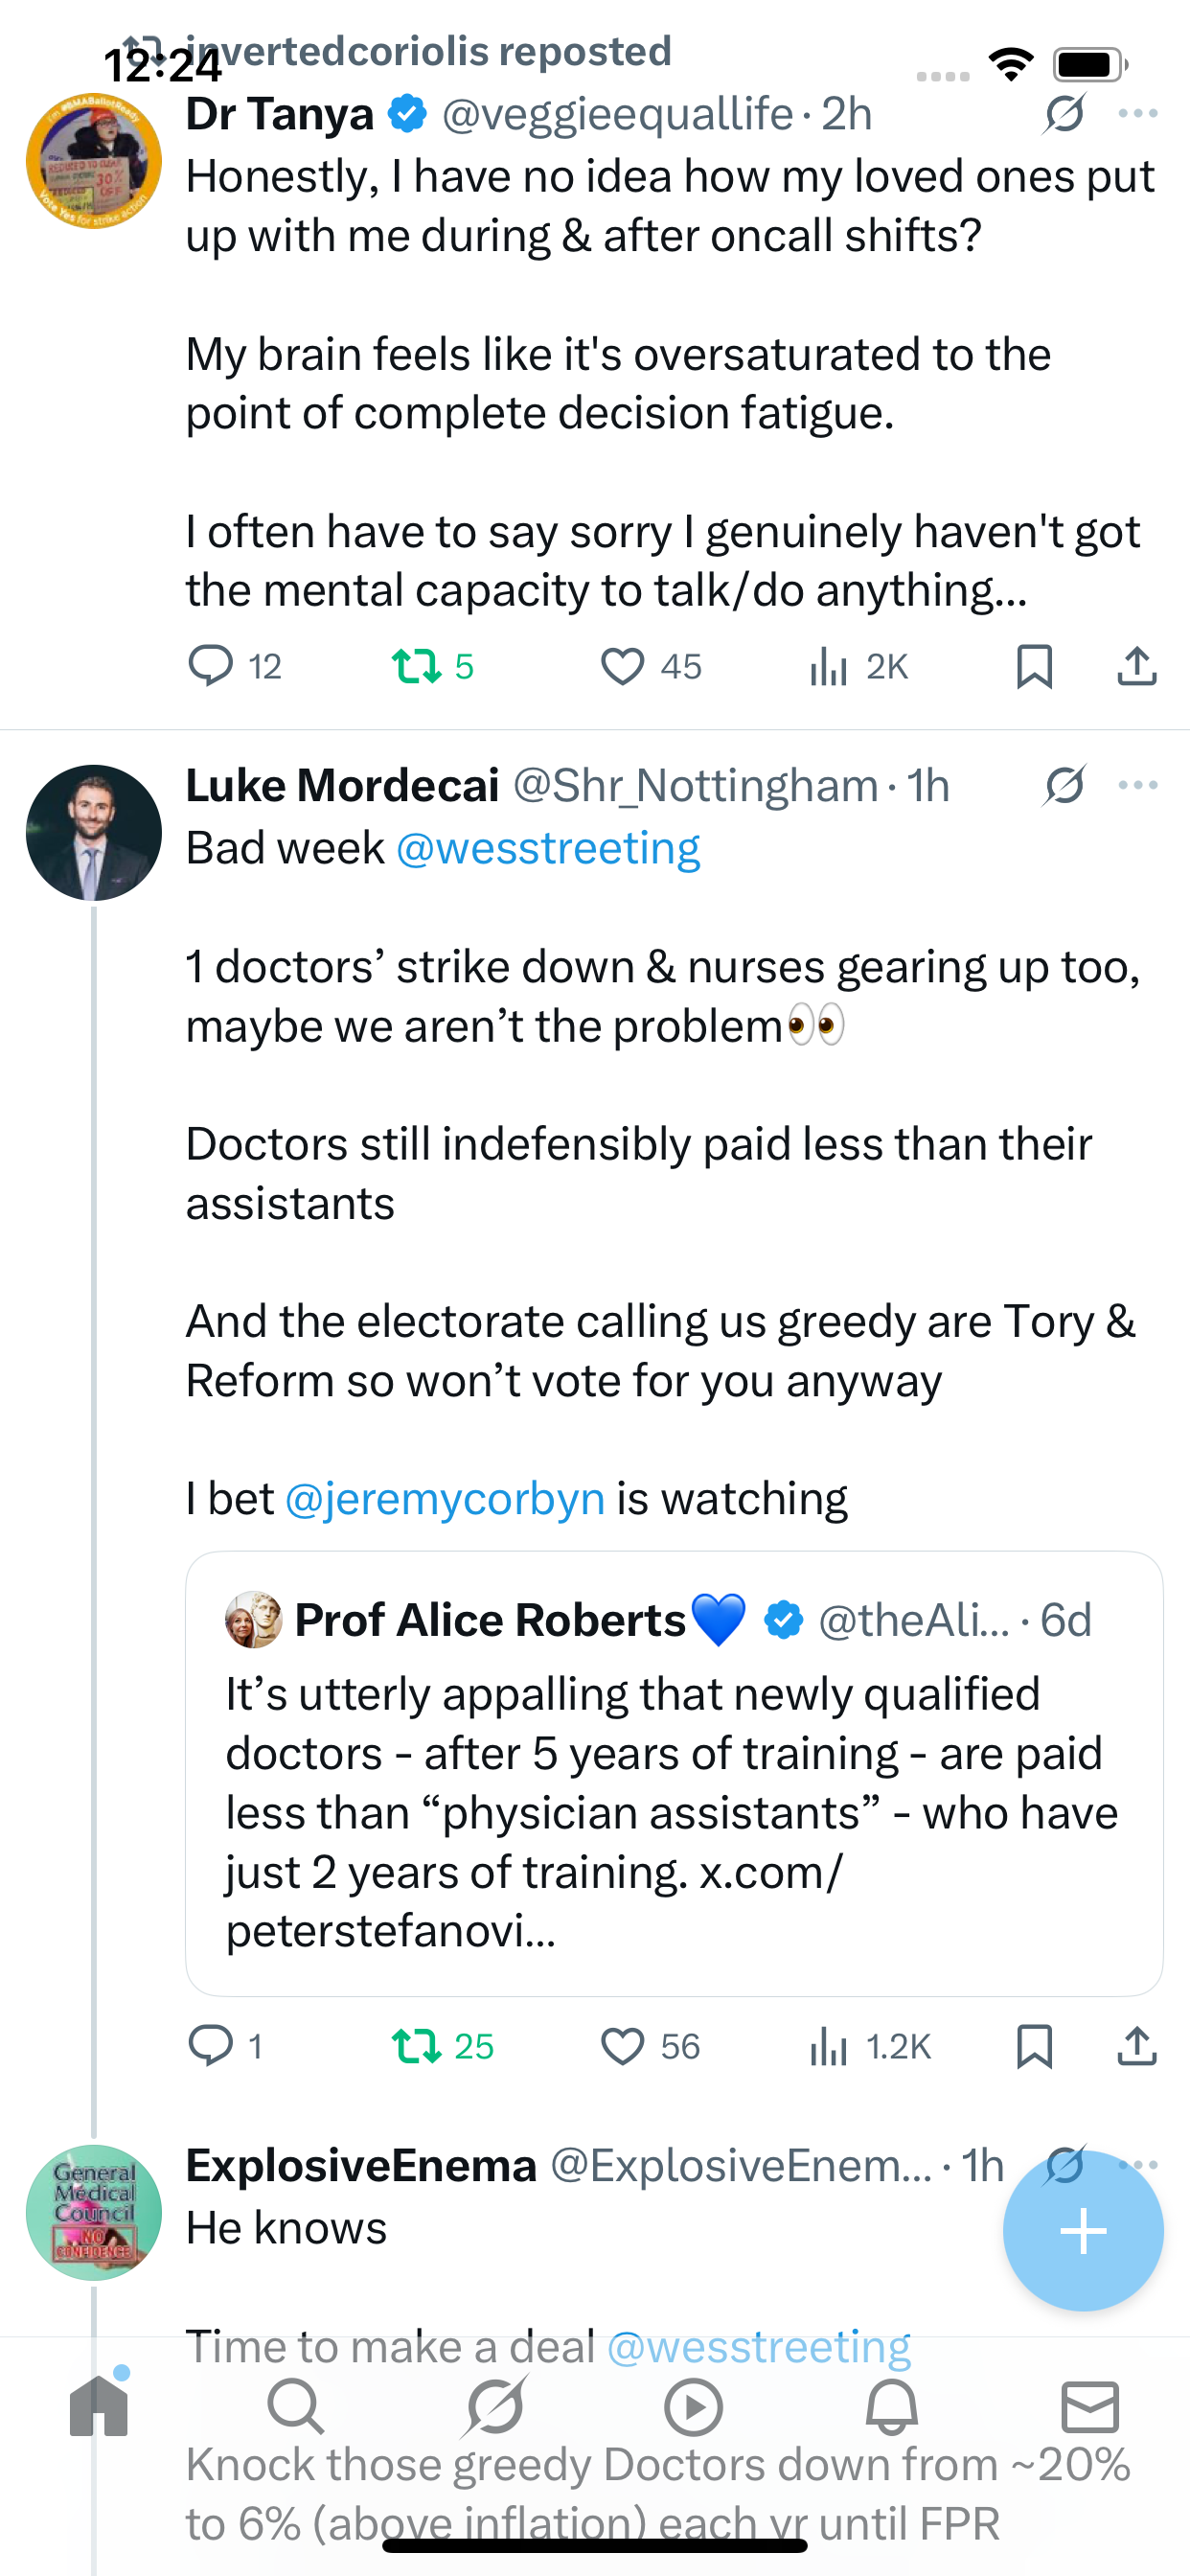Compose a new post with plus button

point(1083,2231)
